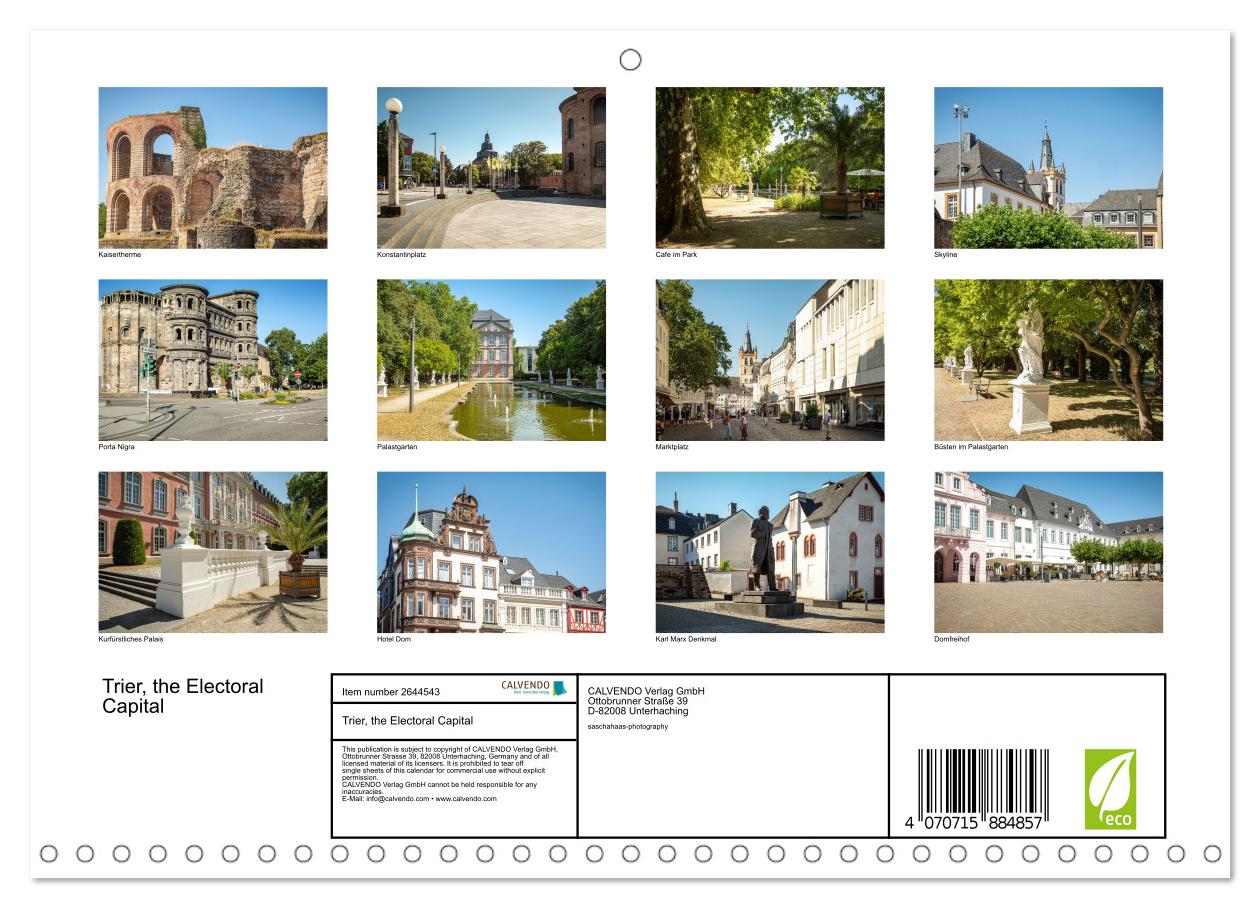This screenshot has width=1260, height=908.
Task: Click the 'Konstantinplatz' caption
Action: [402, 255]
